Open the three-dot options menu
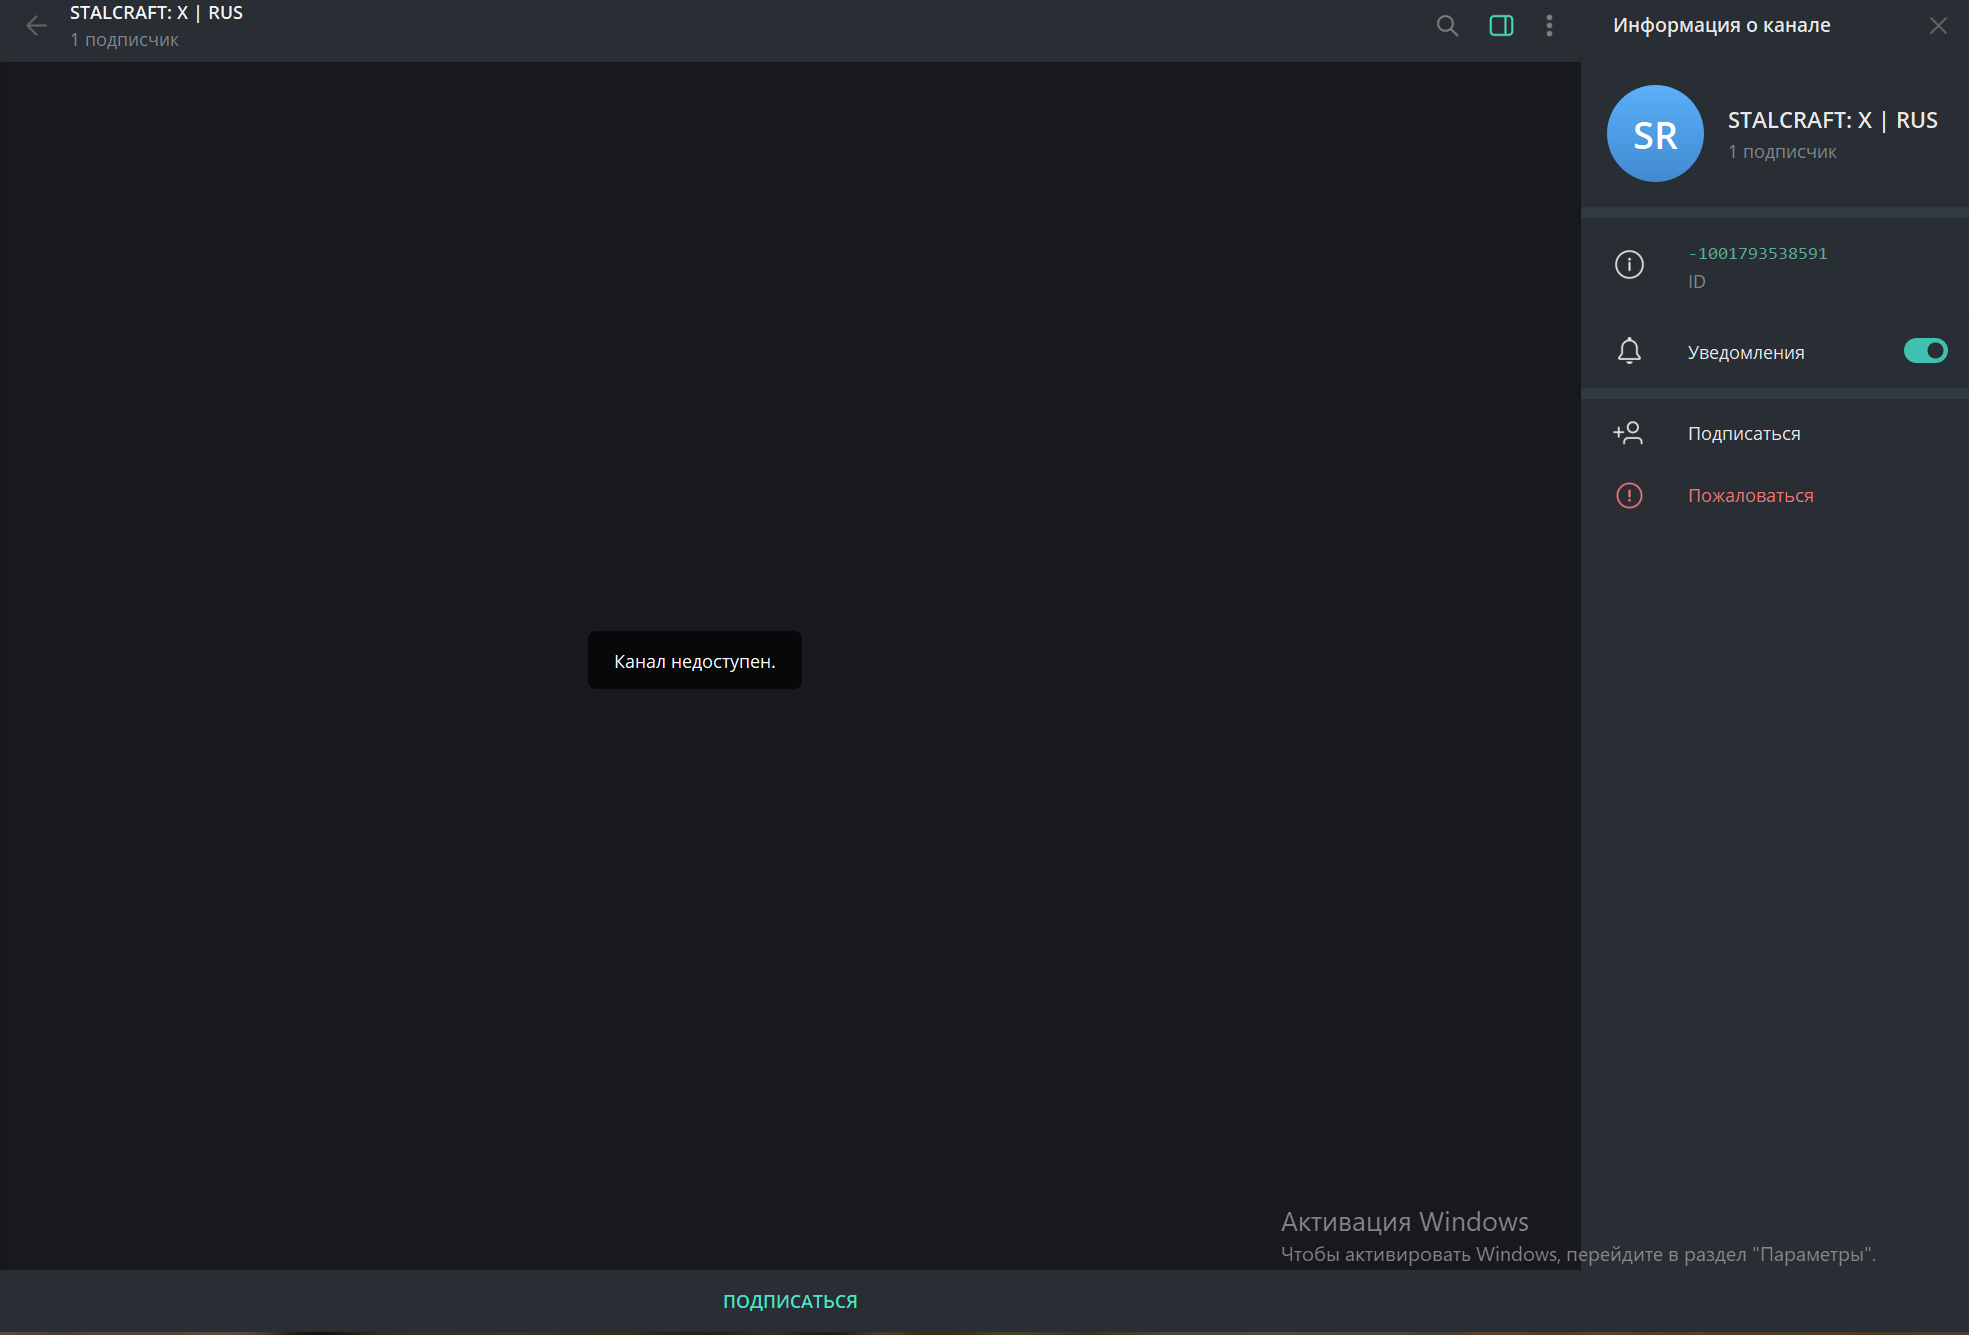Screen dimensions: 1969x1335 [1549, 26]
